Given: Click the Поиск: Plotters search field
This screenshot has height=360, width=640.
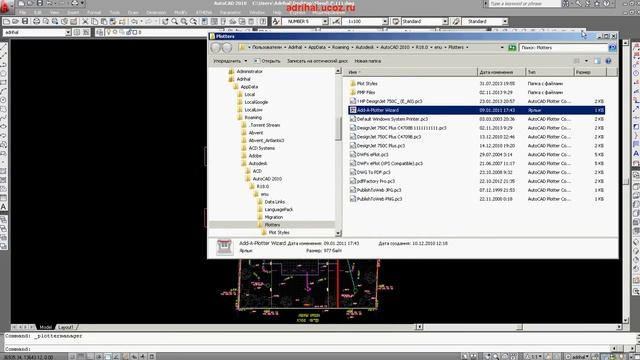Looking at the screenshot, I should pyautogui.click(x=563, y=48).
